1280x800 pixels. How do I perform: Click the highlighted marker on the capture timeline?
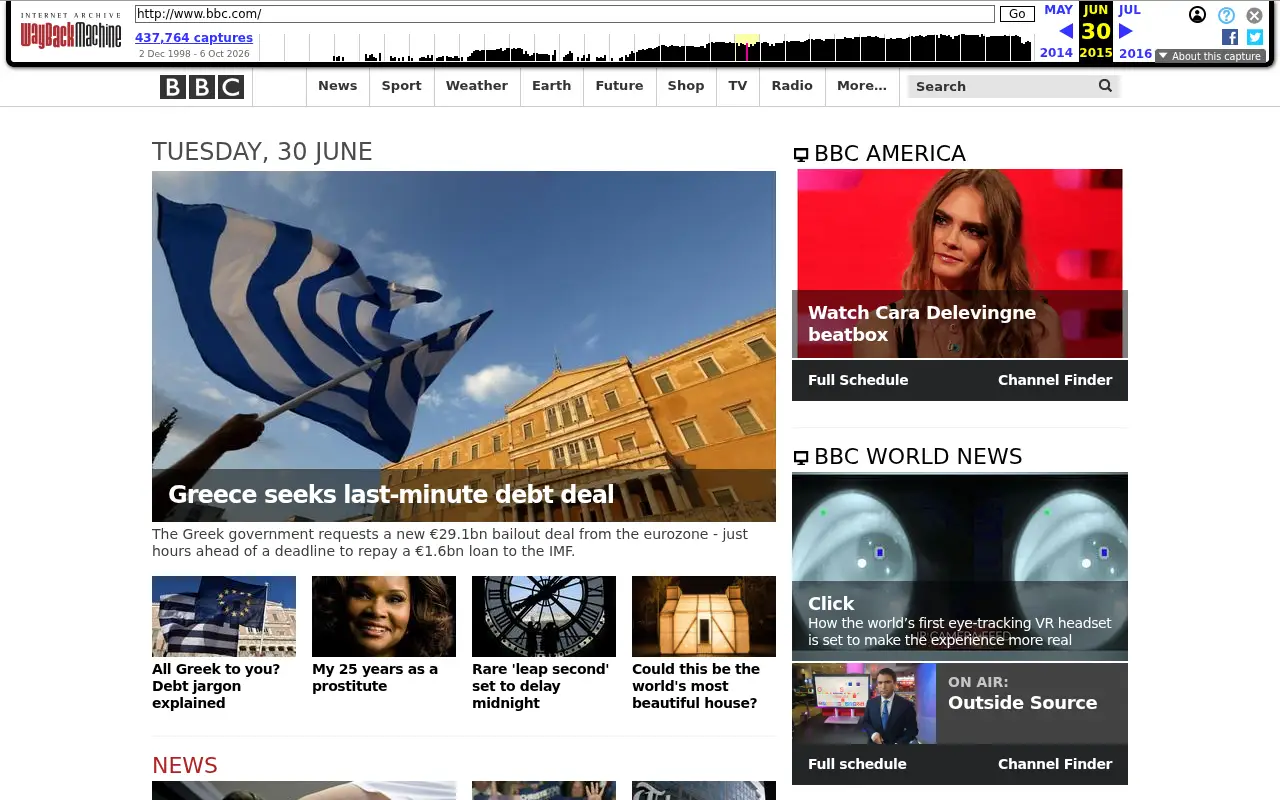coord(747,48)
